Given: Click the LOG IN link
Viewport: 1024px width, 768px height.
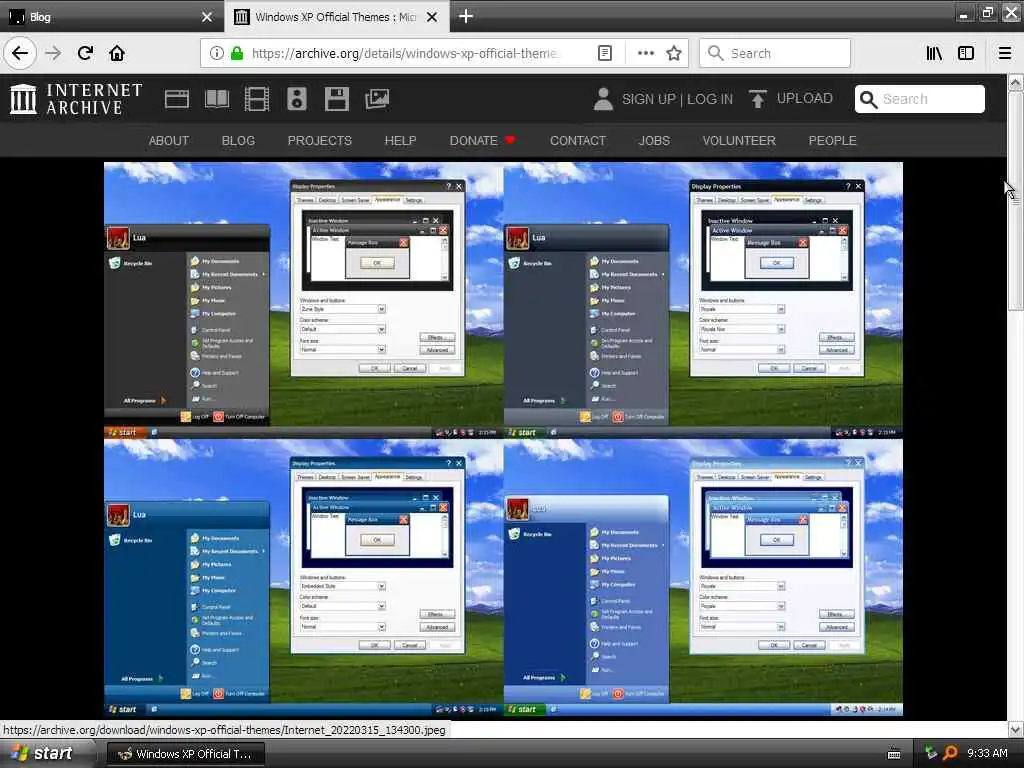Looking at the screenshot, I should [710, 99].
